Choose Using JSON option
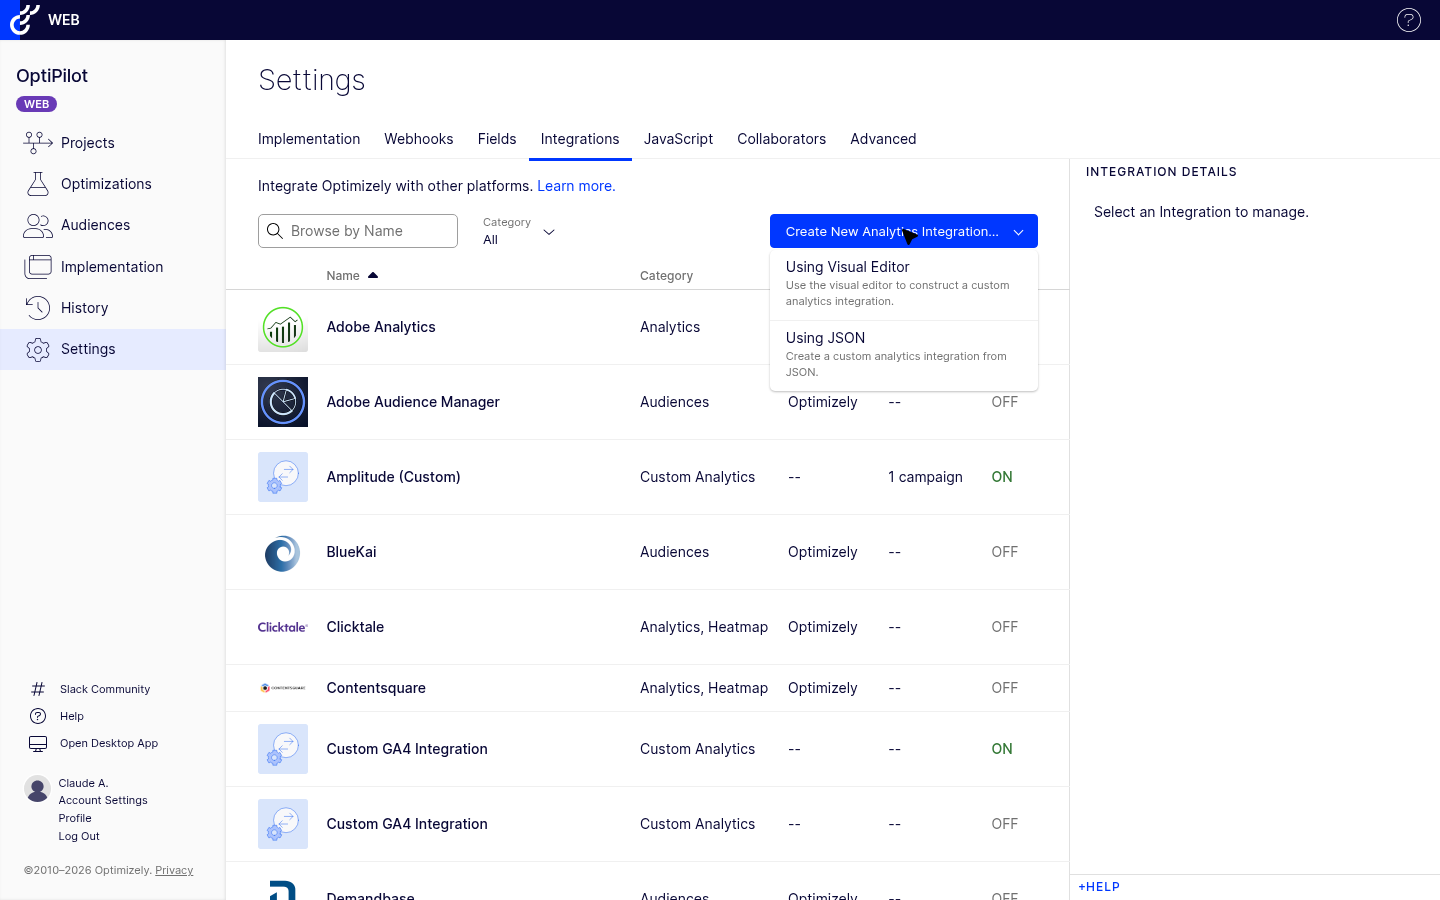The height and width of the screenshot is (900, 1440). click(x=904, y=355)
